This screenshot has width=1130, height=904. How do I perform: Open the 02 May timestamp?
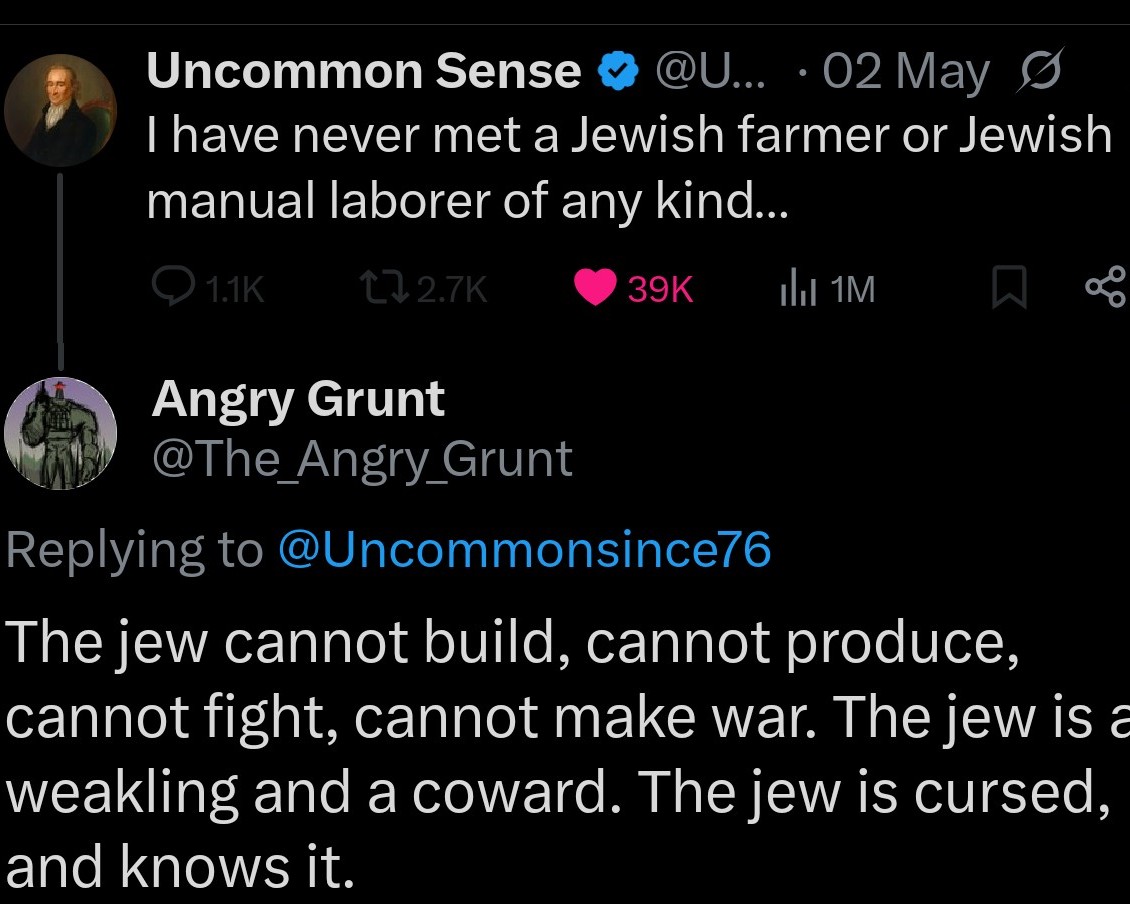pos(907,72)
